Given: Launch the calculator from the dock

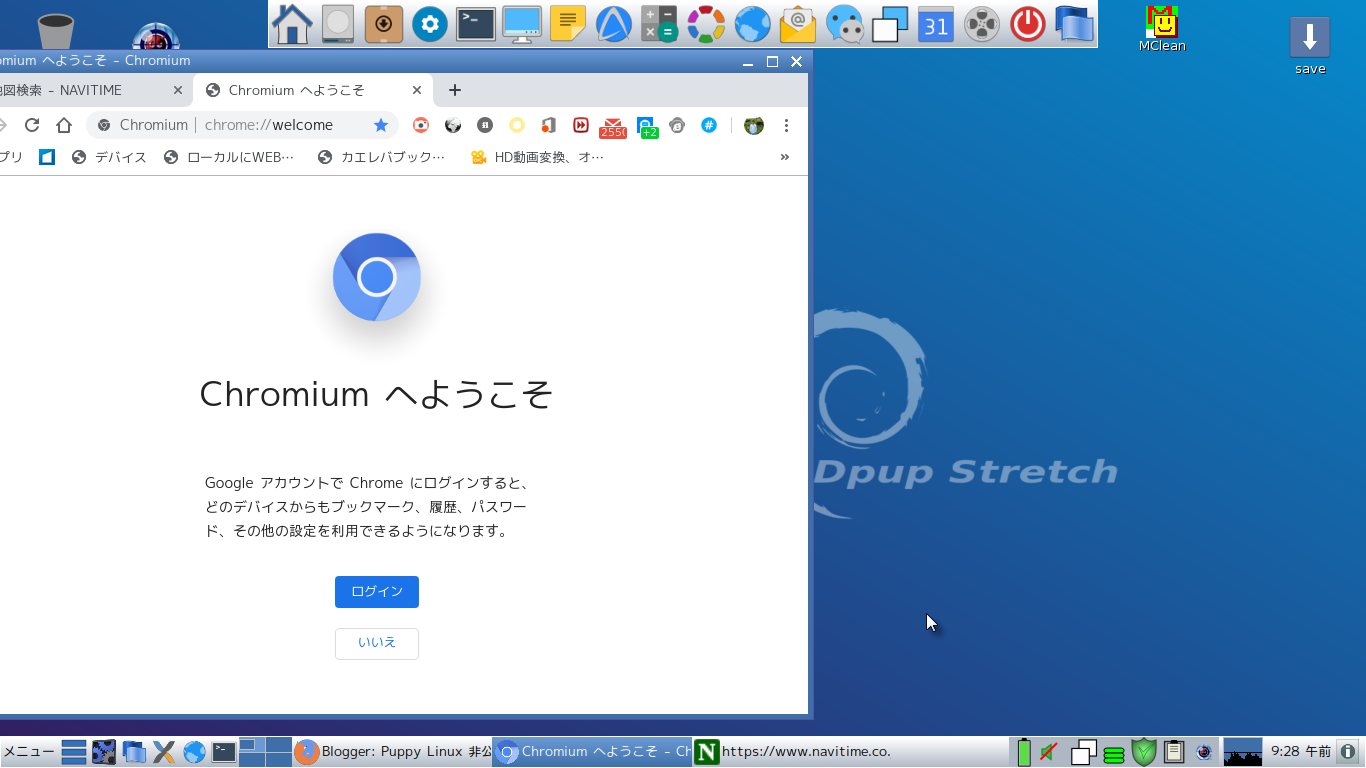Looking at the screenshot, I should point(659,24).
